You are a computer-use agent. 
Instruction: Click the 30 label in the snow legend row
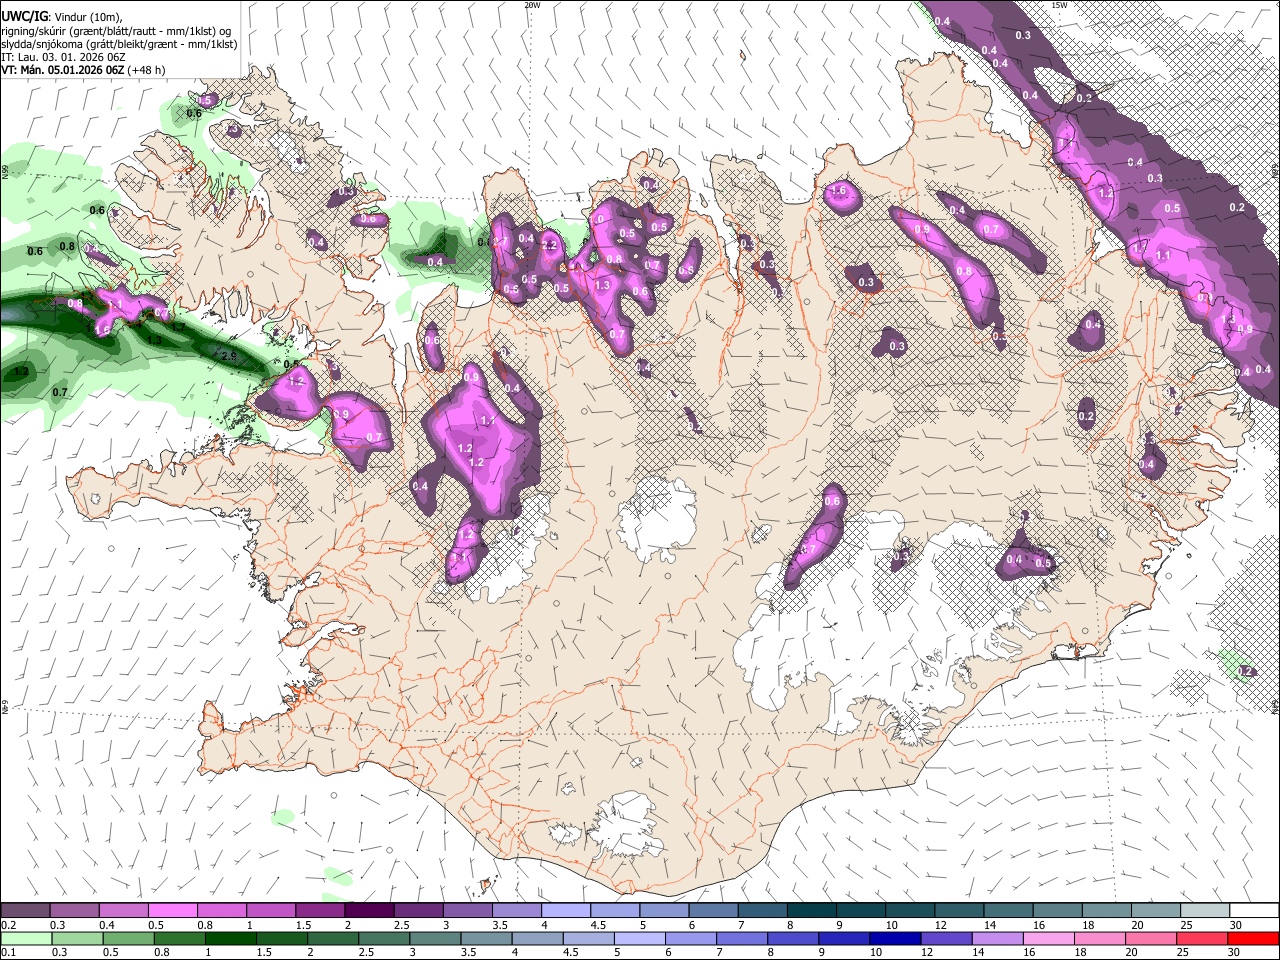pyautogui.click(x=1236, y=925)
